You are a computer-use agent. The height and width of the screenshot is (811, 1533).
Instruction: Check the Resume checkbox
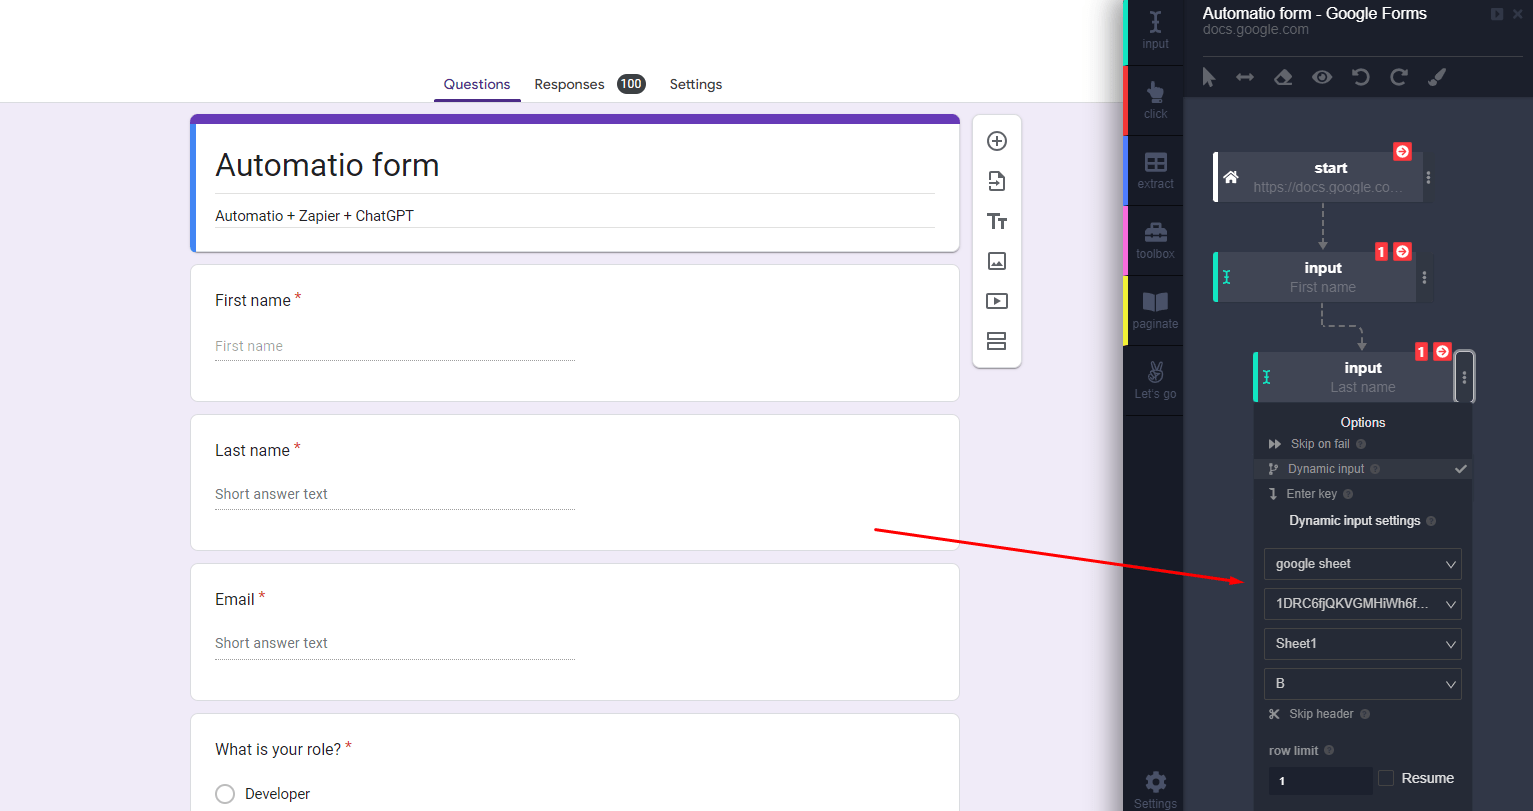pos(1388,777)
